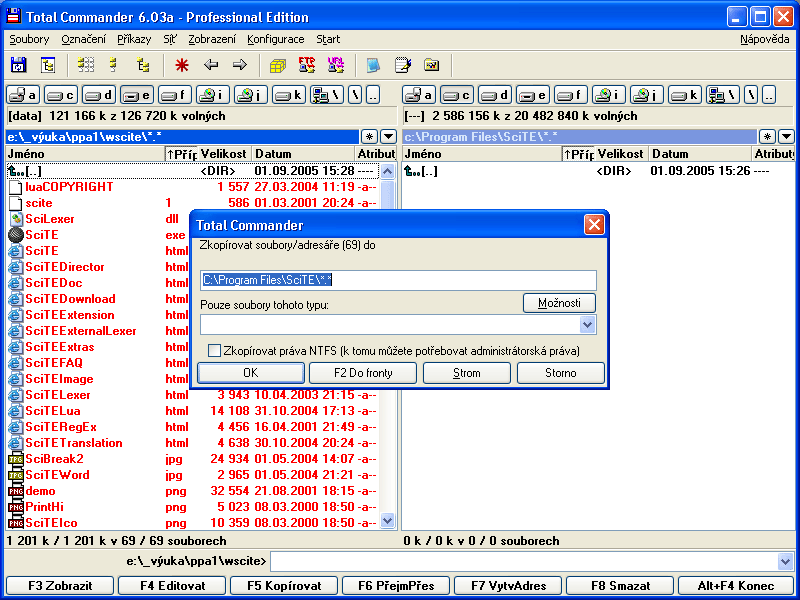Go back using the left arrow icon
Screen dimensions: 800x600
pos(211,65)
